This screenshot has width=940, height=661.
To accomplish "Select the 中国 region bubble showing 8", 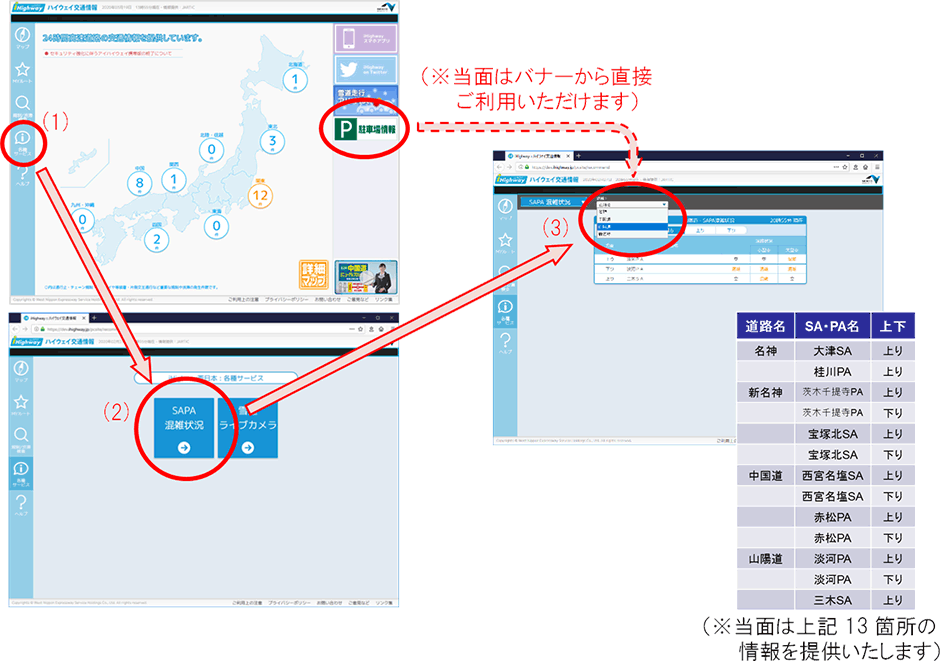I will click(139, 183).
